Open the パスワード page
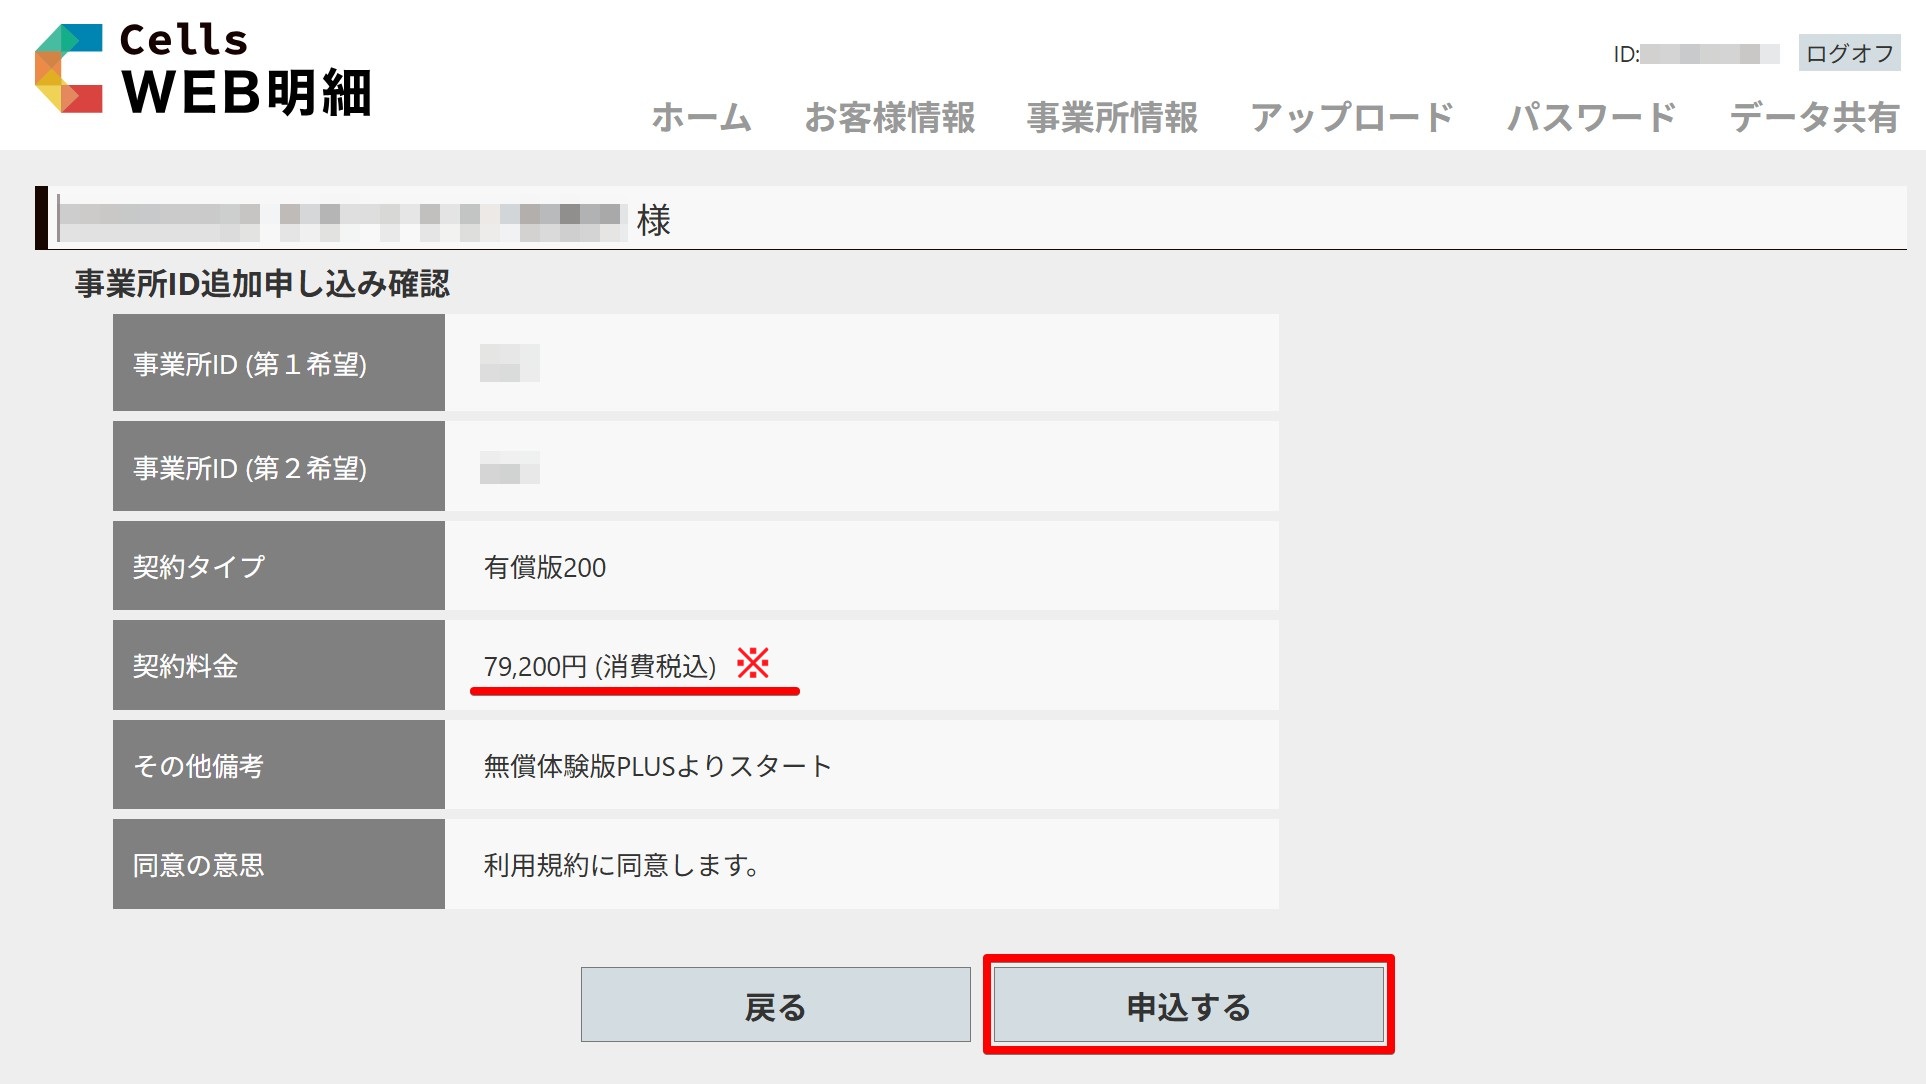This screenshot has width=1926, height=1084. click(x=1591, y=118)
